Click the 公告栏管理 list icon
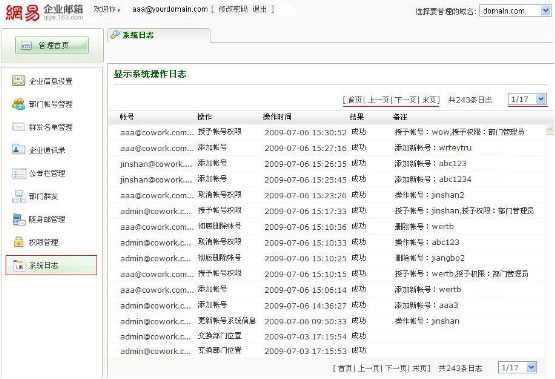The height and width of the screenshot is (379, 555). pos(19,173)
